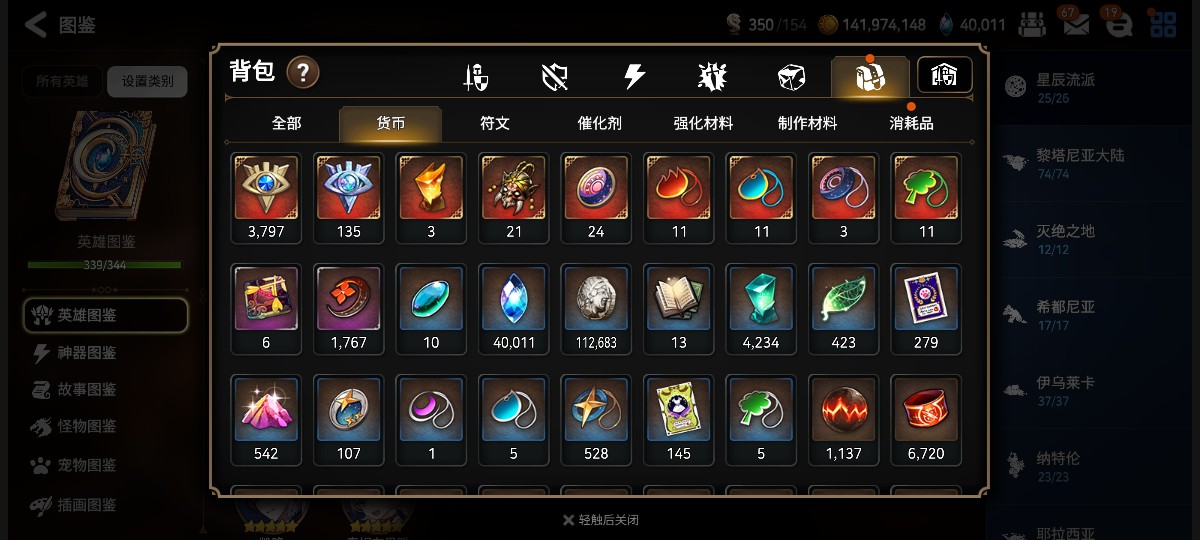The width and height of the screenshot is (1200, 540).
Task: Select the dice category icon
Action: pos(791,77)
